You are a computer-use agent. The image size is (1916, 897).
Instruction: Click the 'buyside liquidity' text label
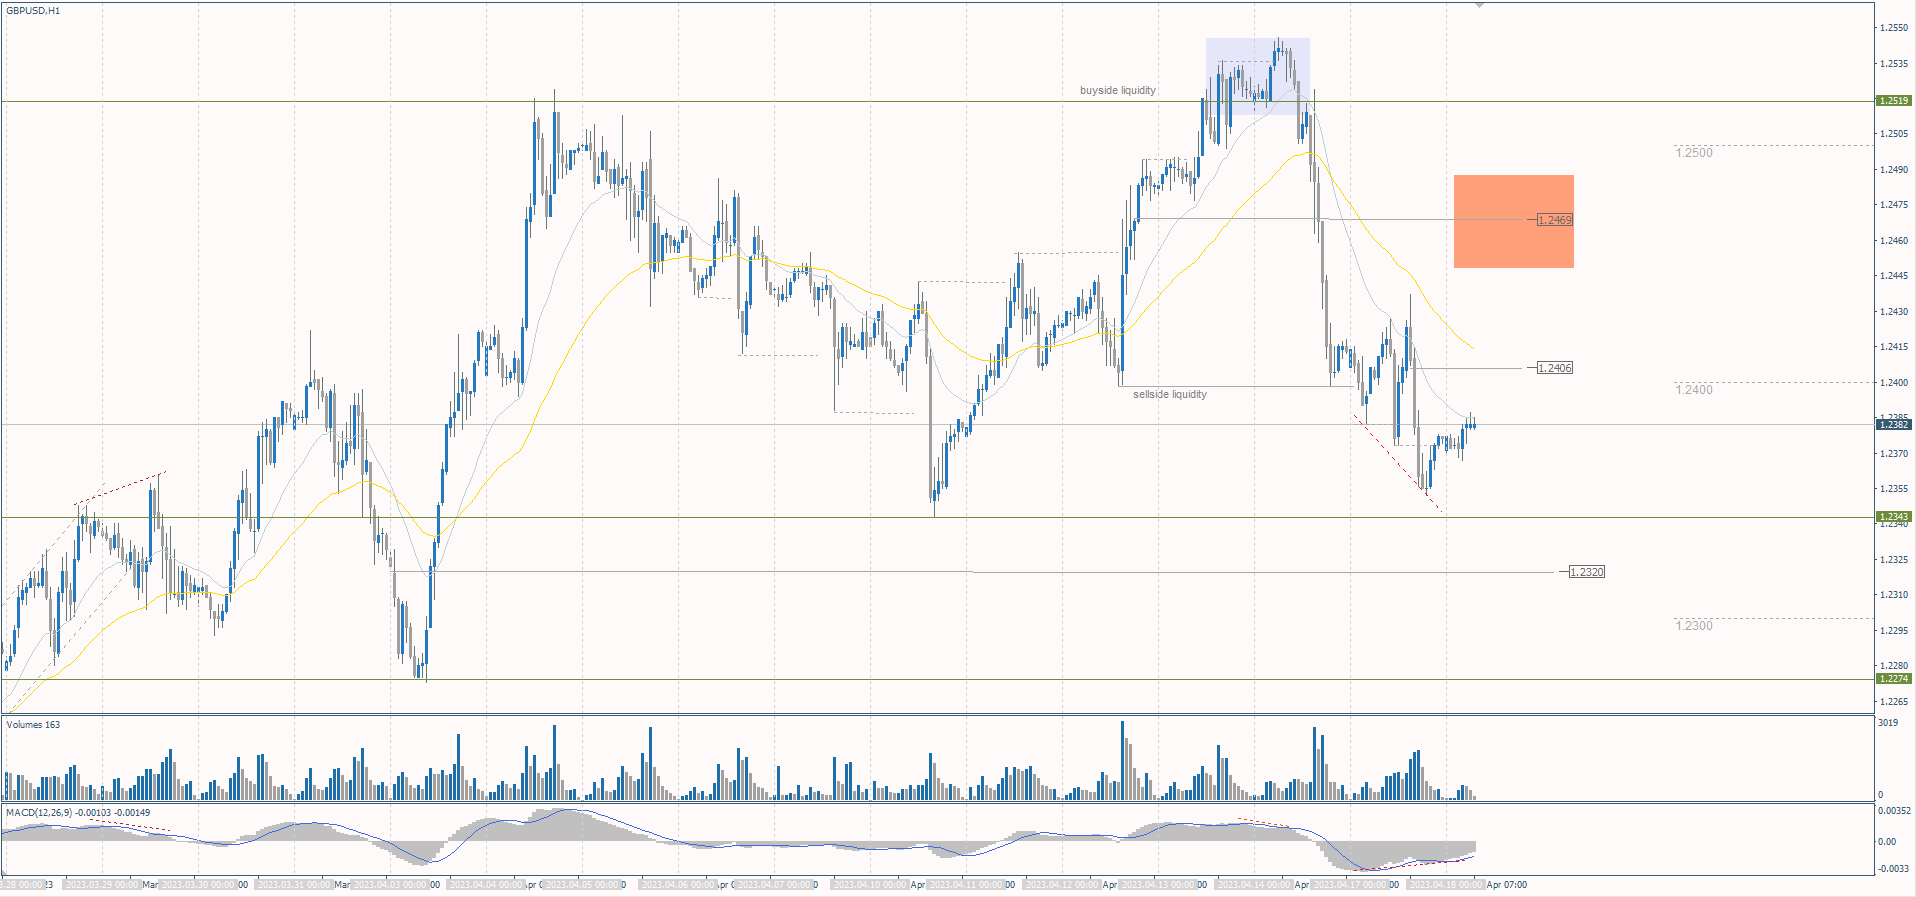[1117, 90]
